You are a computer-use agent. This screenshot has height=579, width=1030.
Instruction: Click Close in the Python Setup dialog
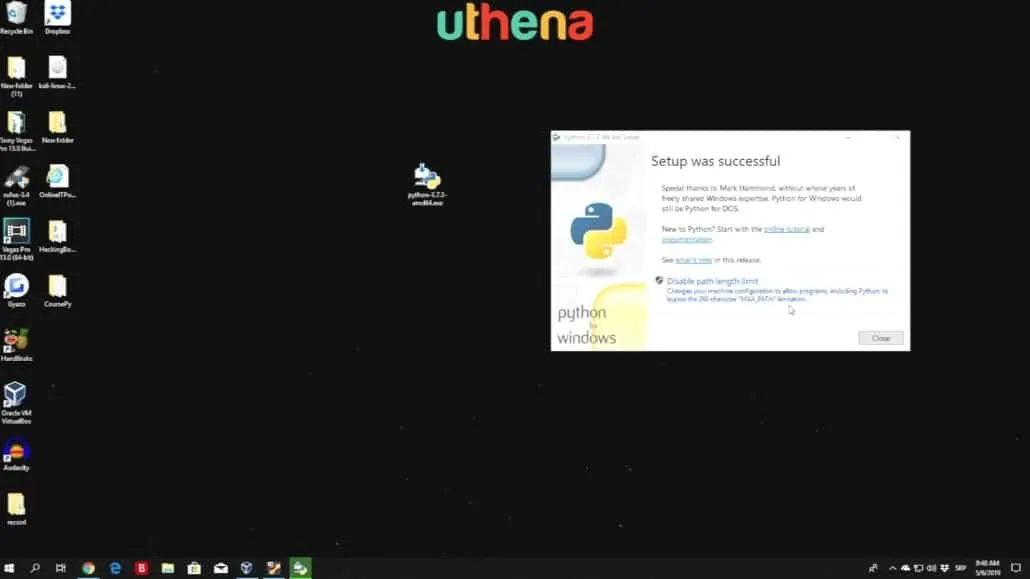coord(880,338)
